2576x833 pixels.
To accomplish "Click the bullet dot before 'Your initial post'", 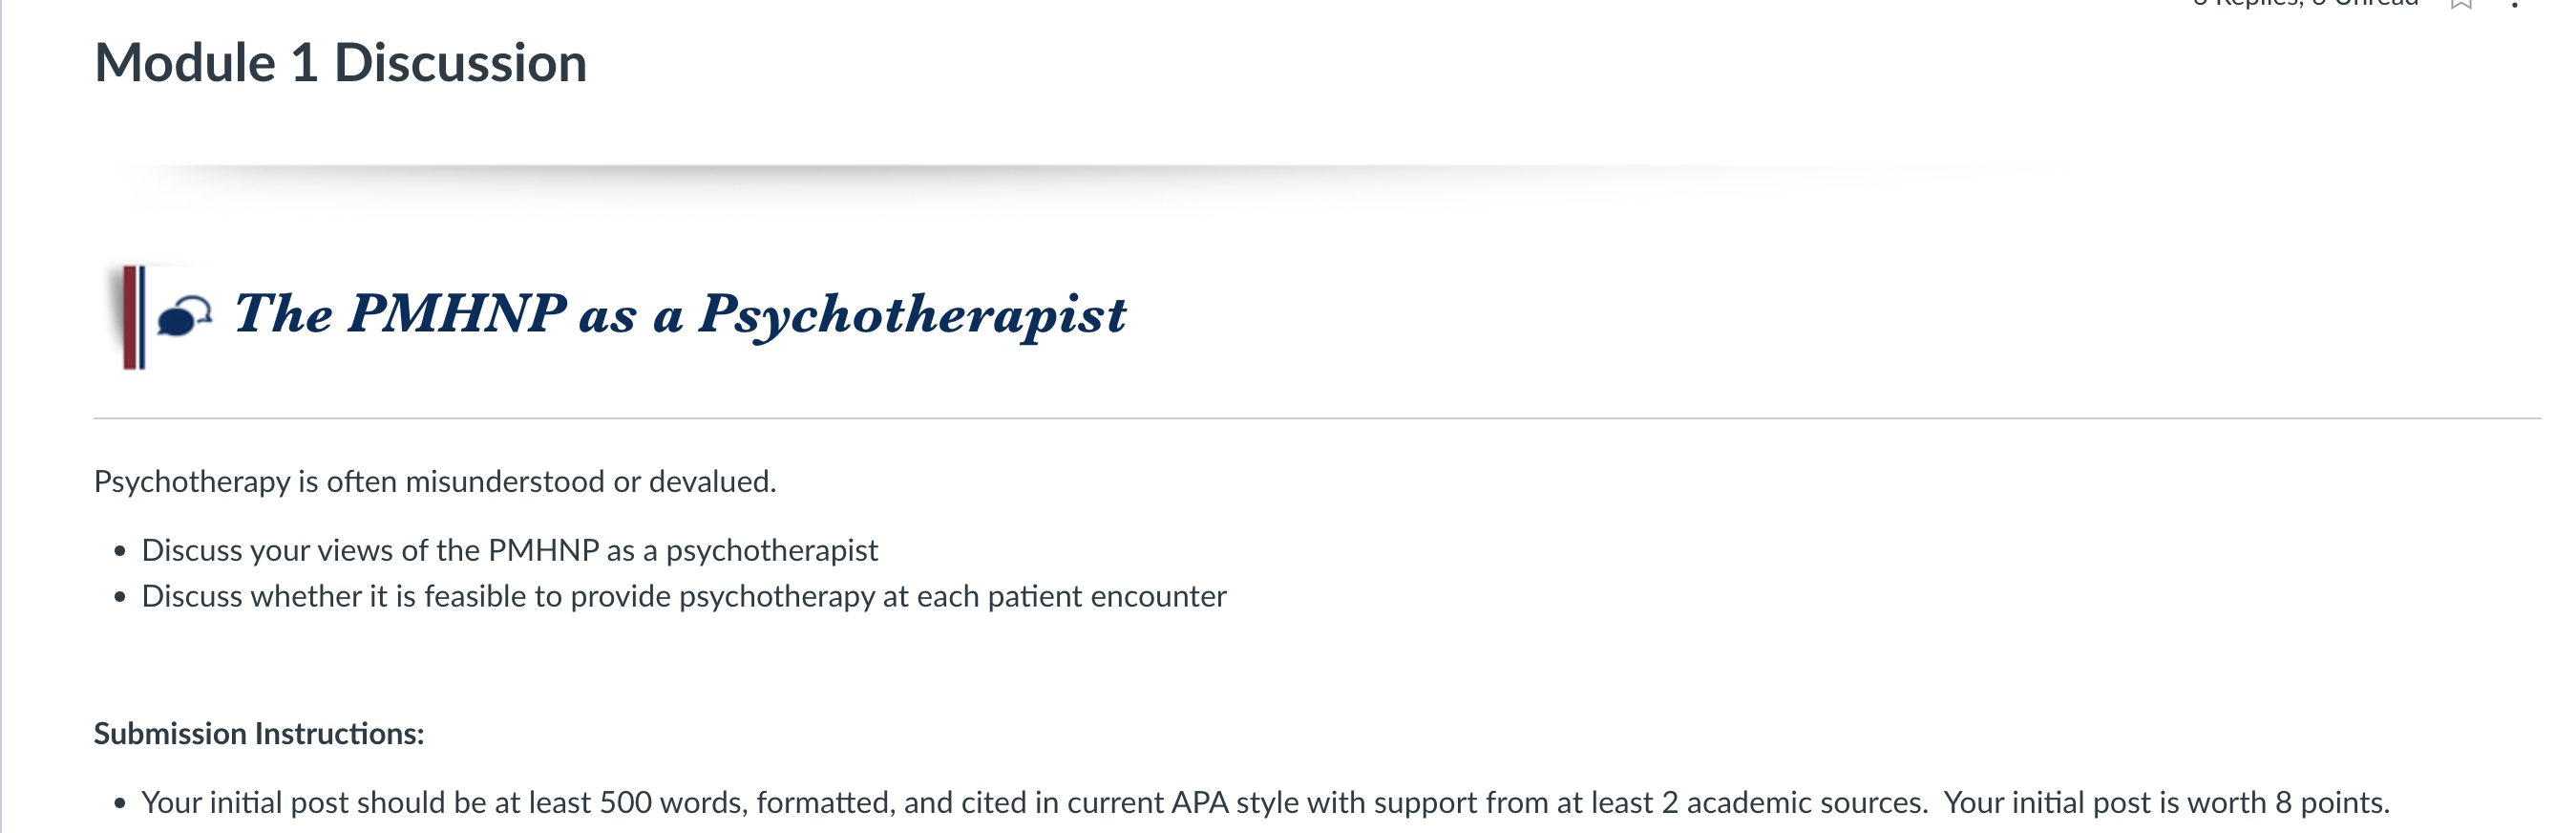I will (x=120, y=803).
